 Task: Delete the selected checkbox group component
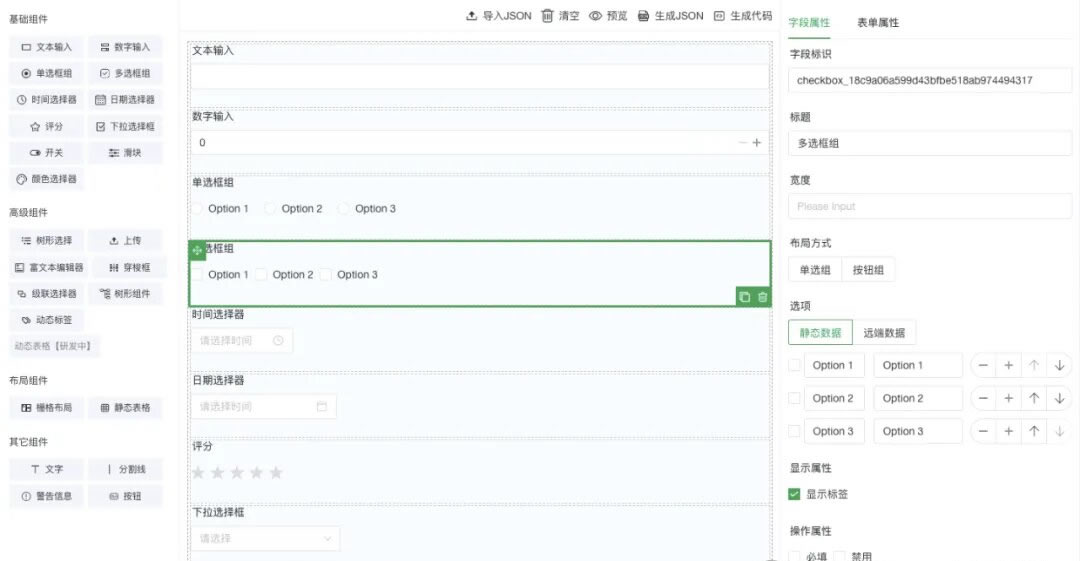pos(763,297)
